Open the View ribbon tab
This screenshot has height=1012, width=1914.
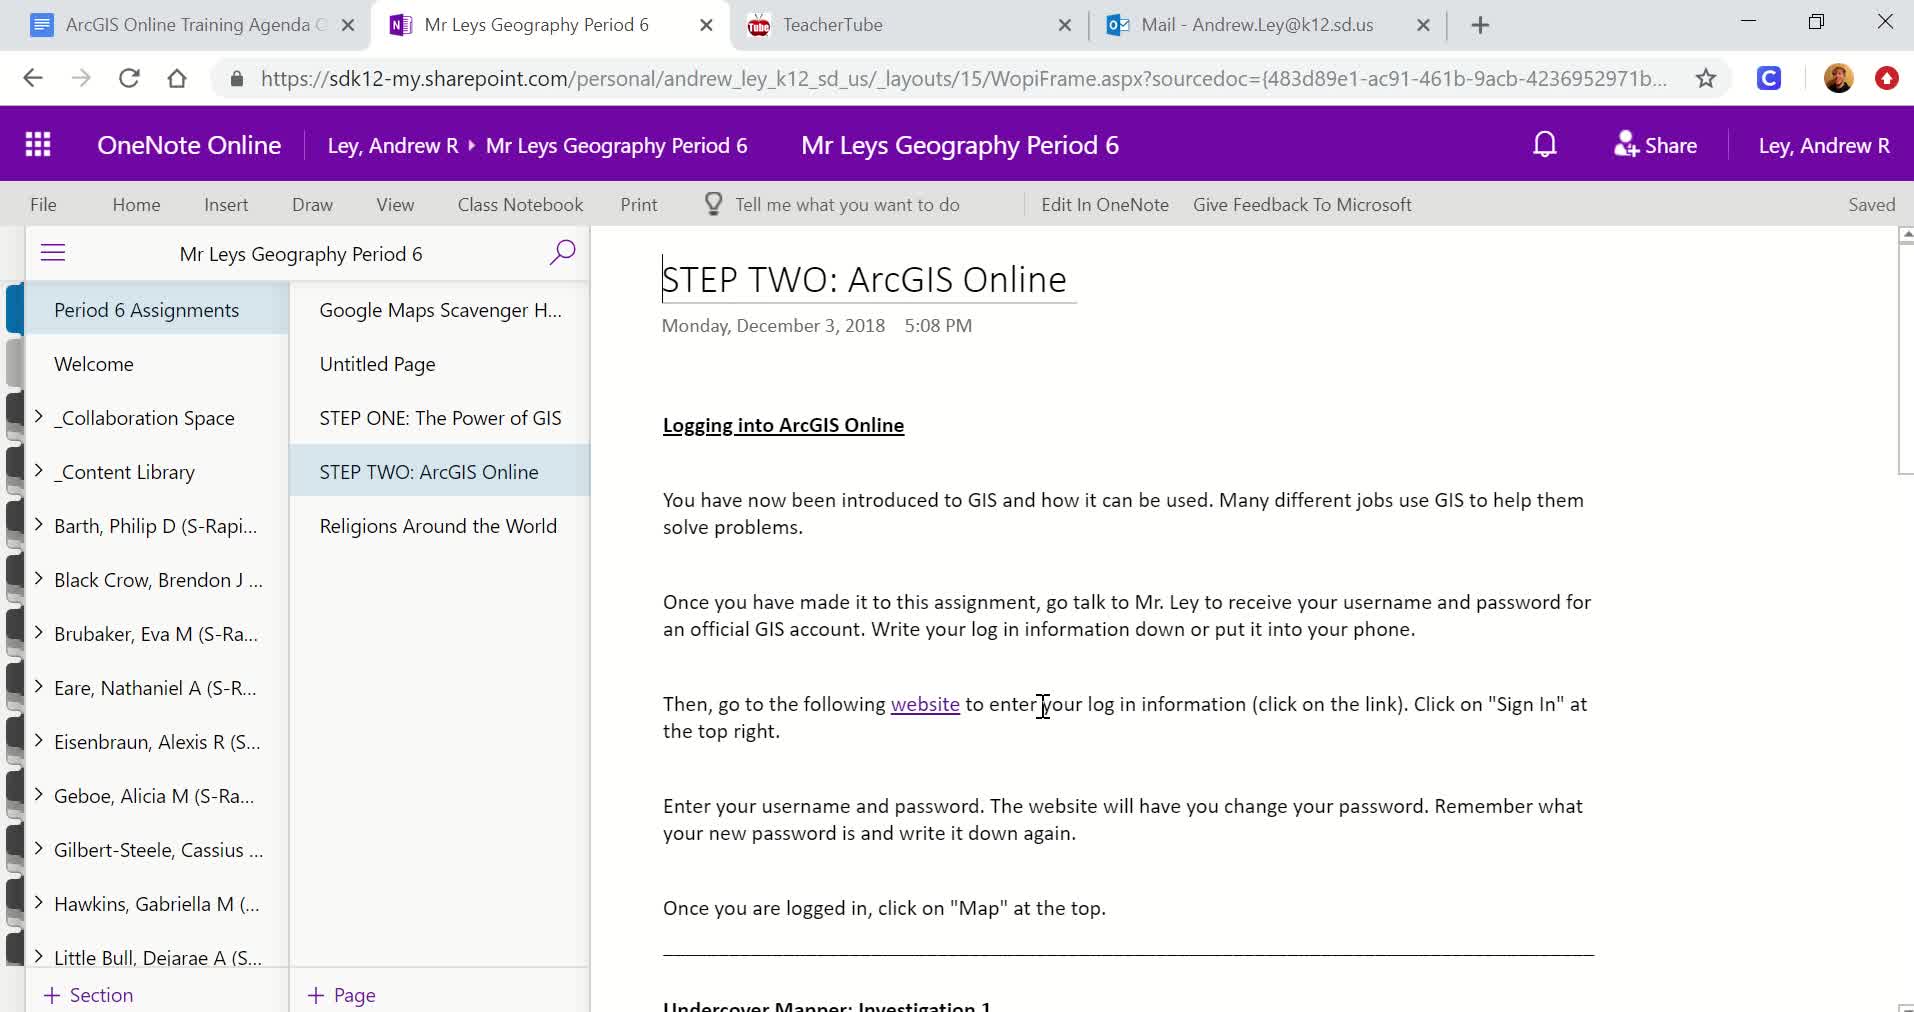[x=395, y=204]
